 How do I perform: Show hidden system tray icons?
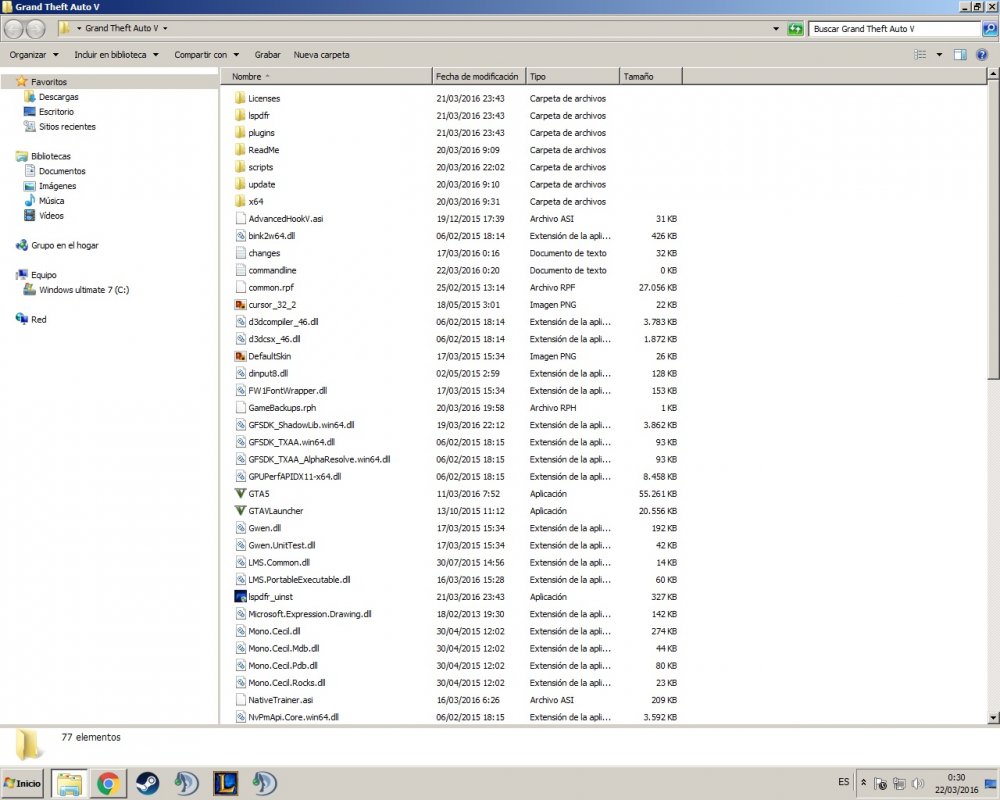[x=864, y=783]
